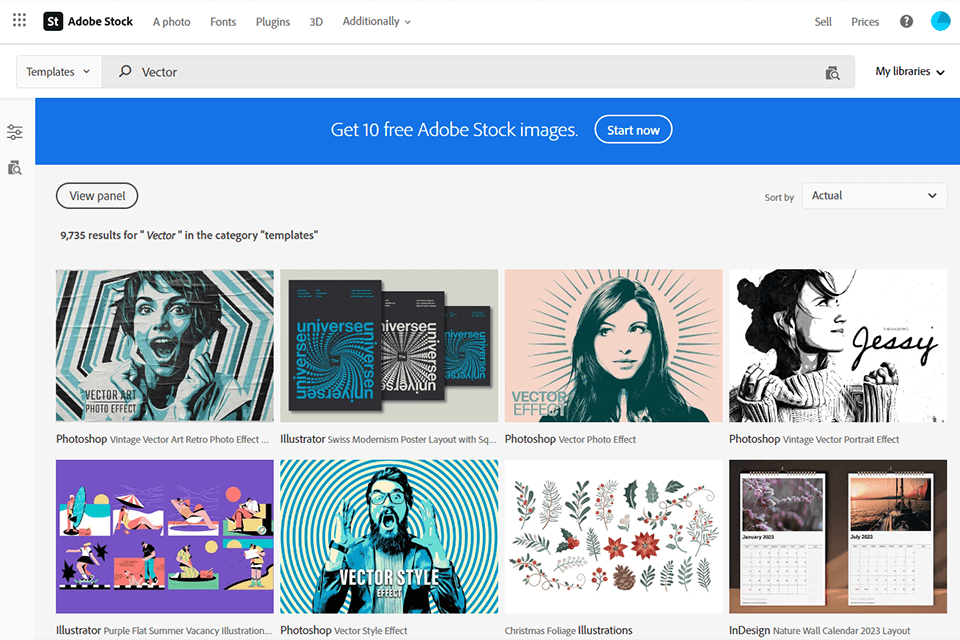
Task: Open the Fonts menu item
Action: coord(223,21)
